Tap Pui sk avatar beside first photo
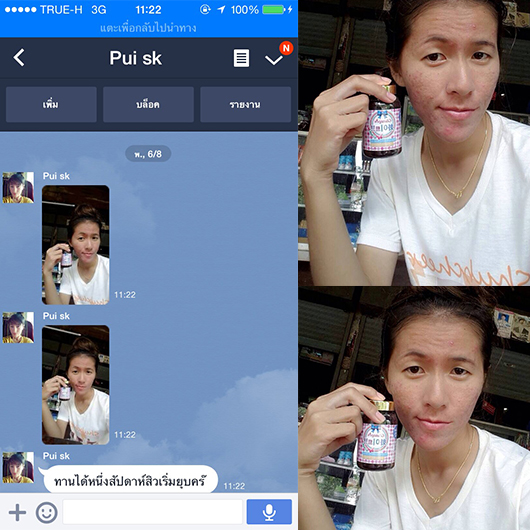This screenshot has width=530, height=530. (18, 188)
